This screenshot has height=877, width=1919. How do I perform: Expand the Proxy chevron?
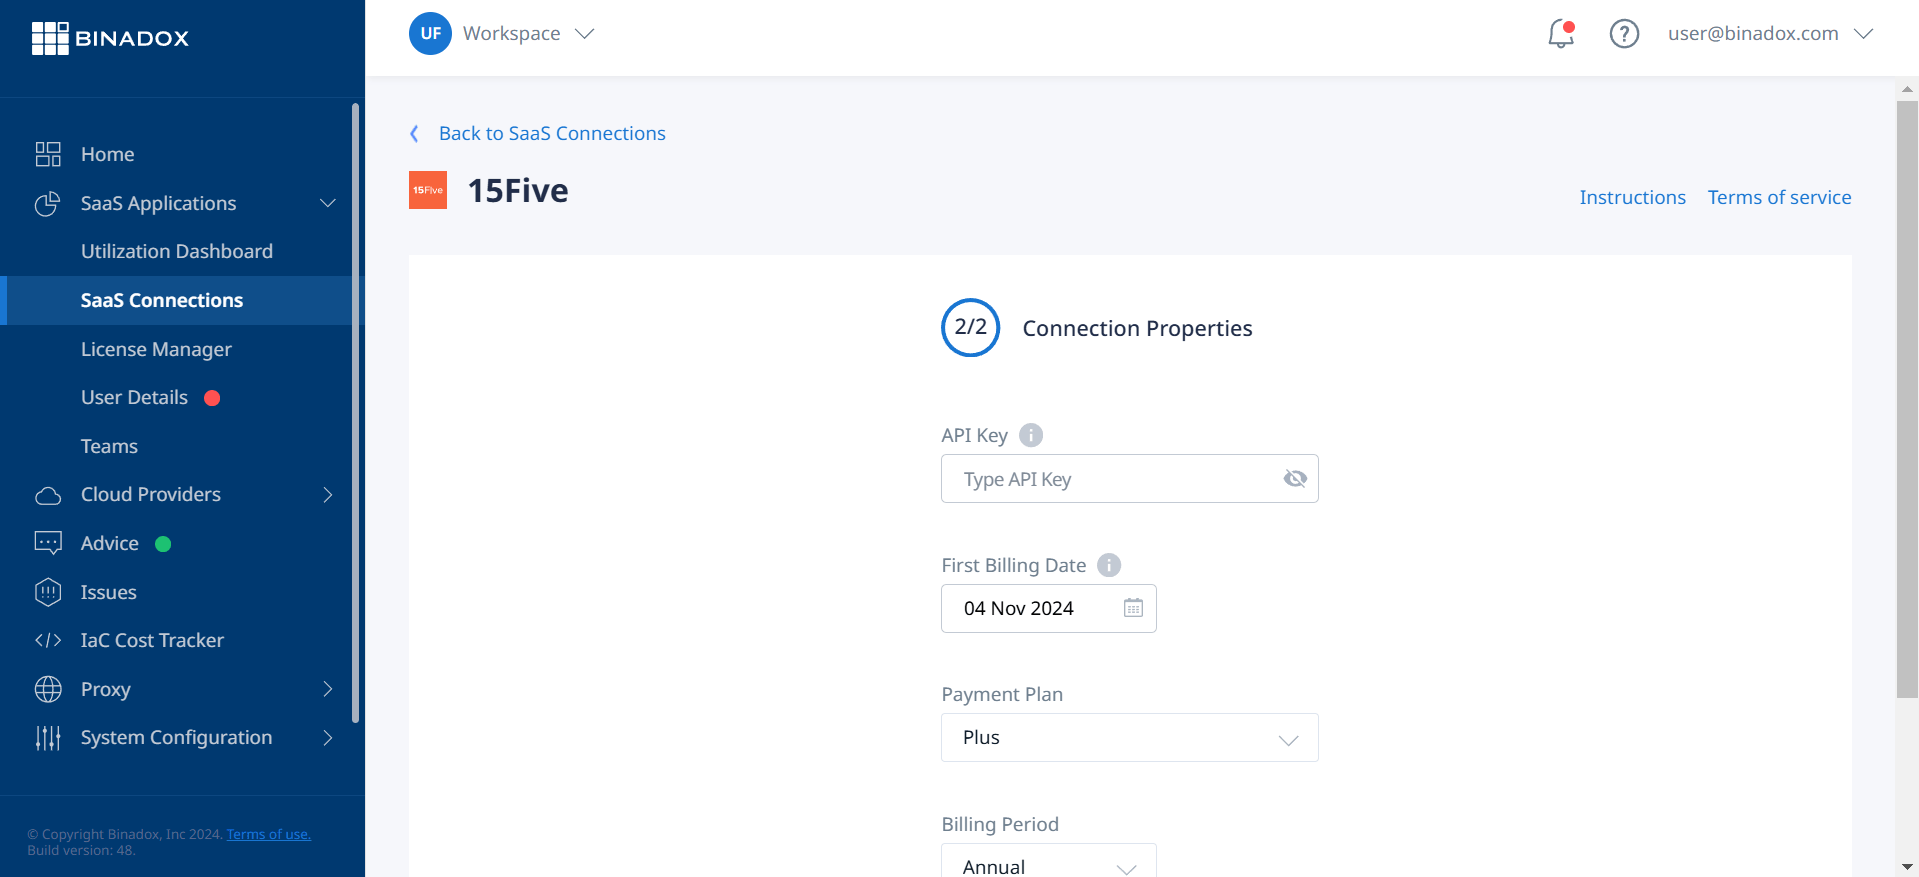click(327, 689)
